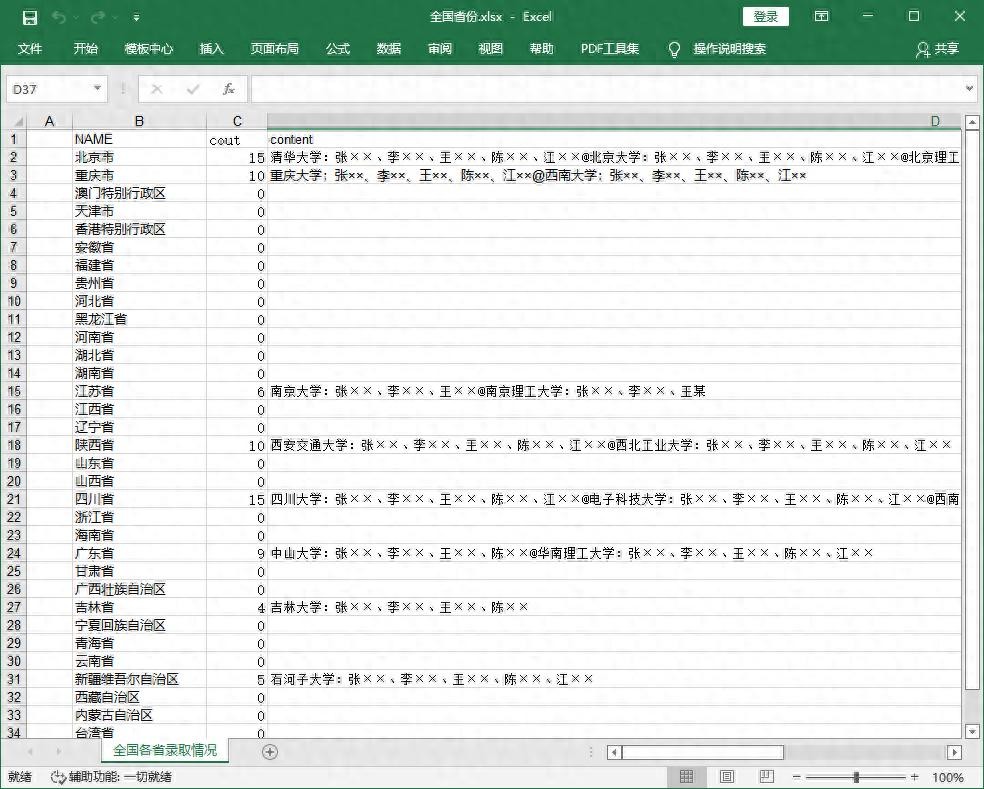Image resolution: width=984 pixels, height=789 pixels.
Task: Click the 共享 share button
Action: (x=937, y=49)
